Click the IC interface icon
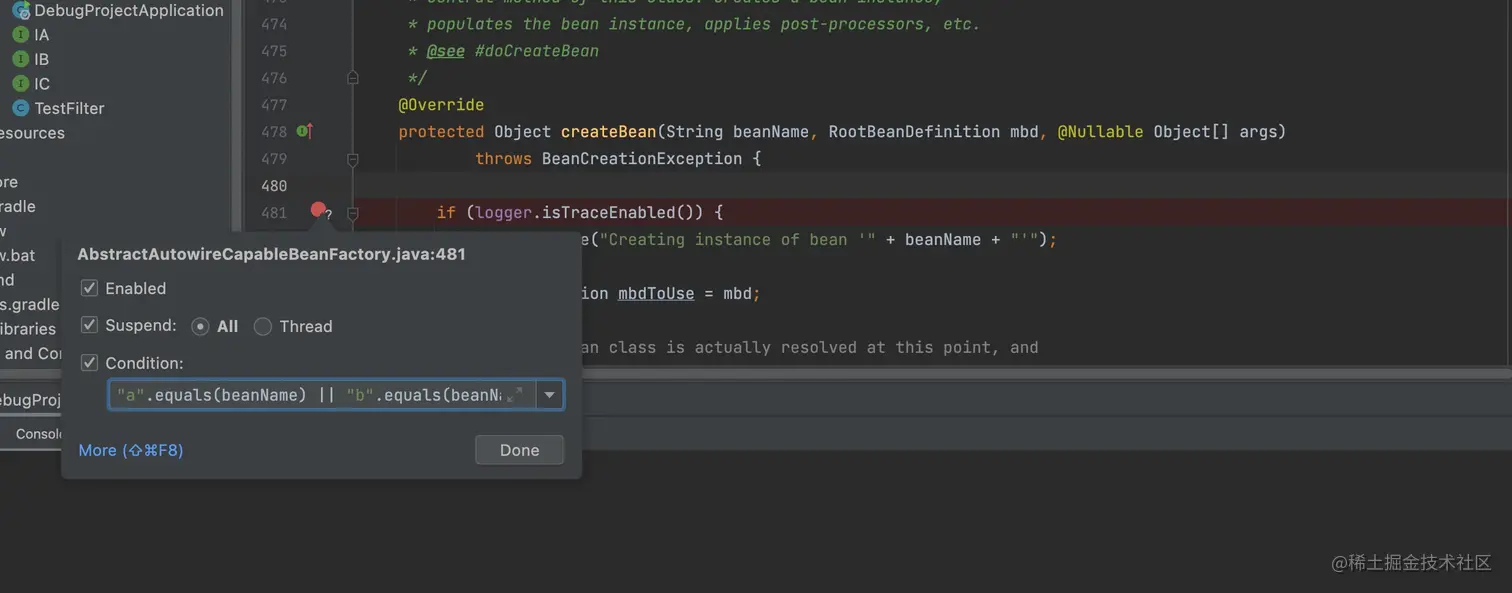 click(20, 84)
